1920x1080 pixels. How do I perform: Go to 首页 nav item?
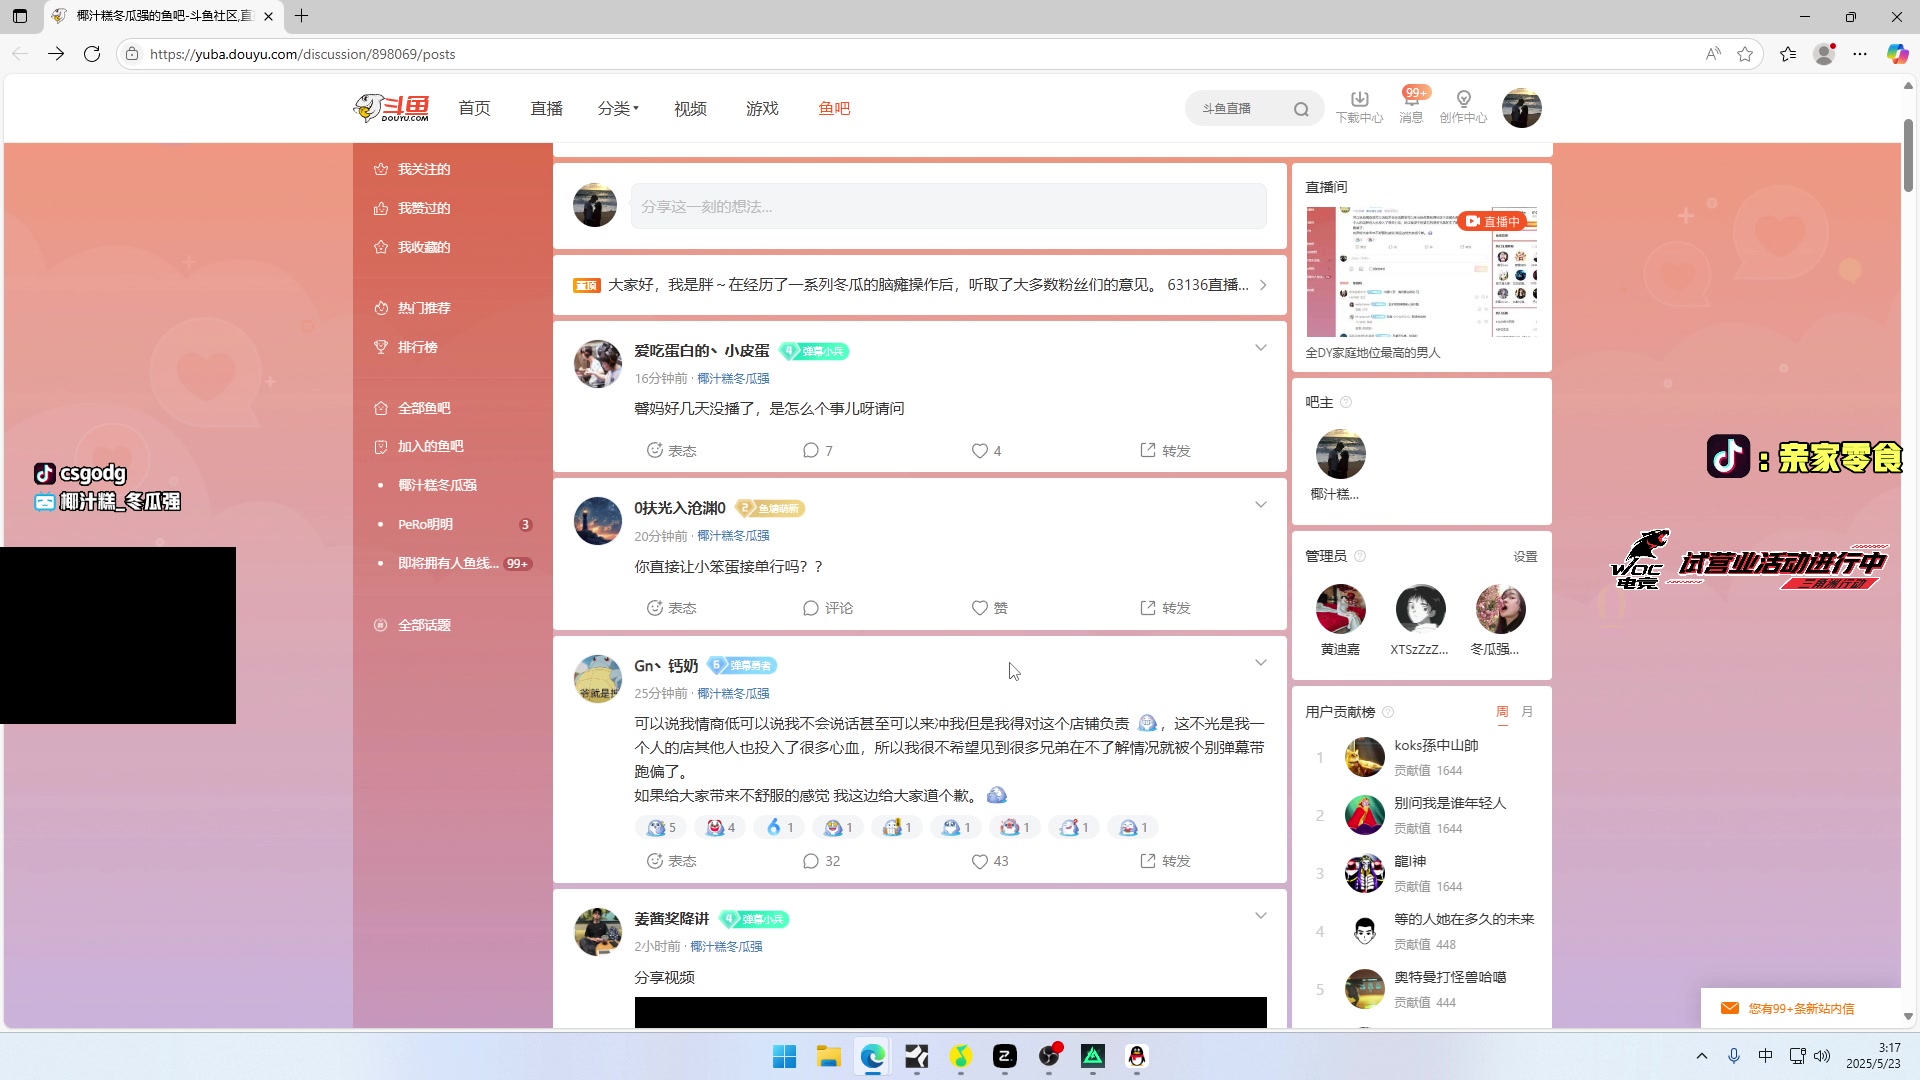tap(474, 108)
